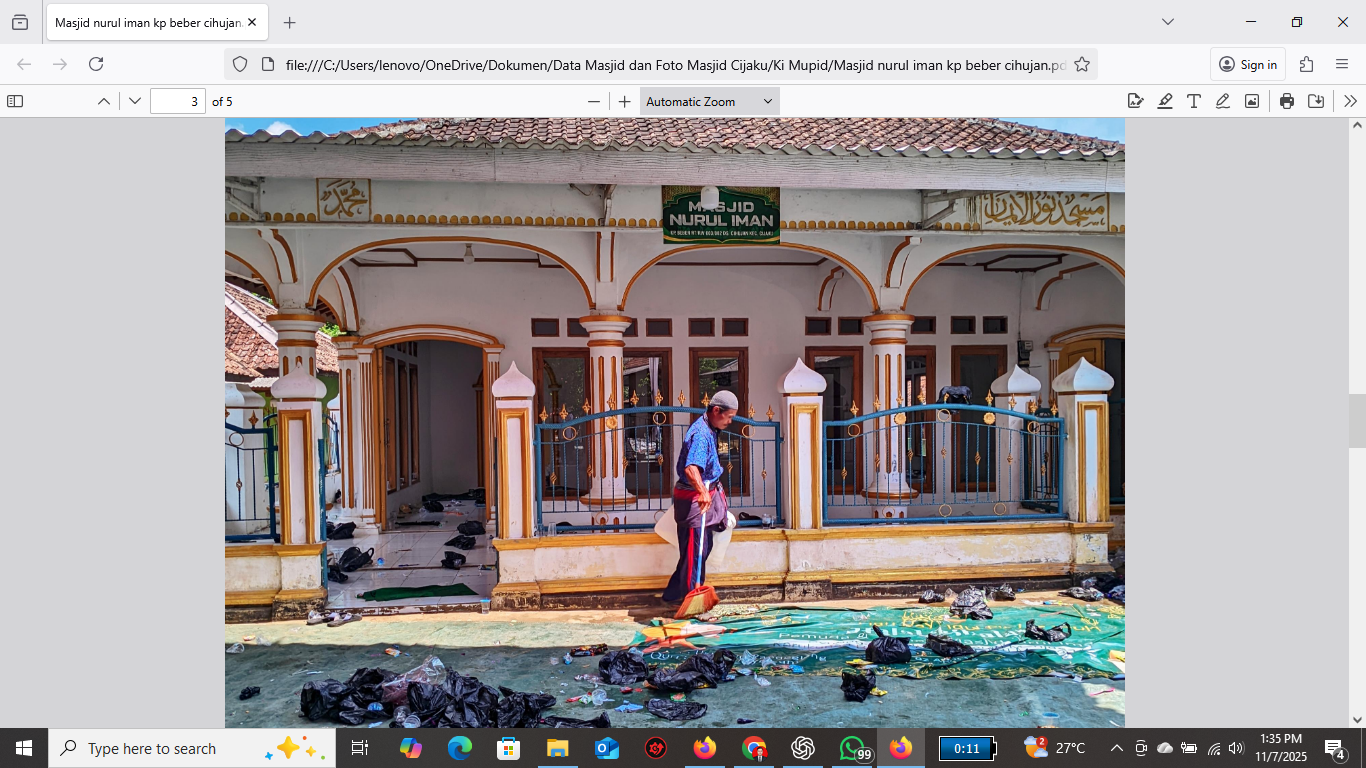Select the draw tool
The image size is (1366, 768).
coord(1223,101)
